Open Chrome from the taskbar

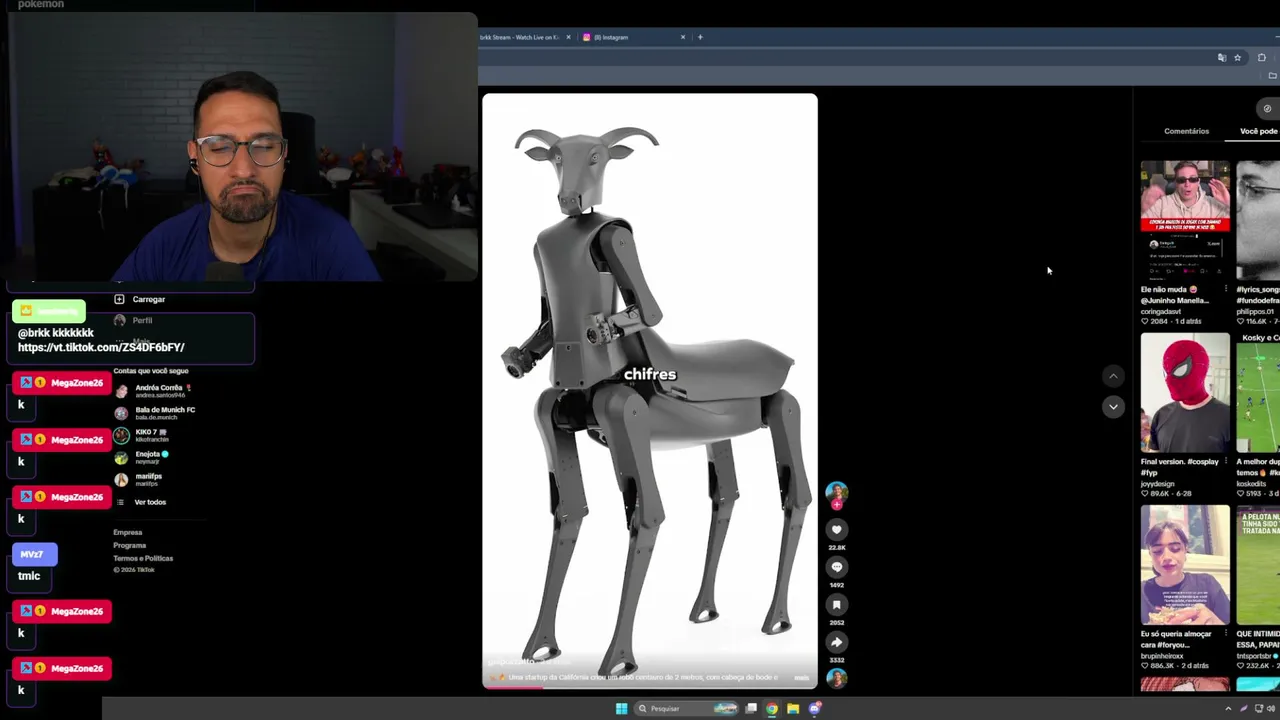point(772,709)
